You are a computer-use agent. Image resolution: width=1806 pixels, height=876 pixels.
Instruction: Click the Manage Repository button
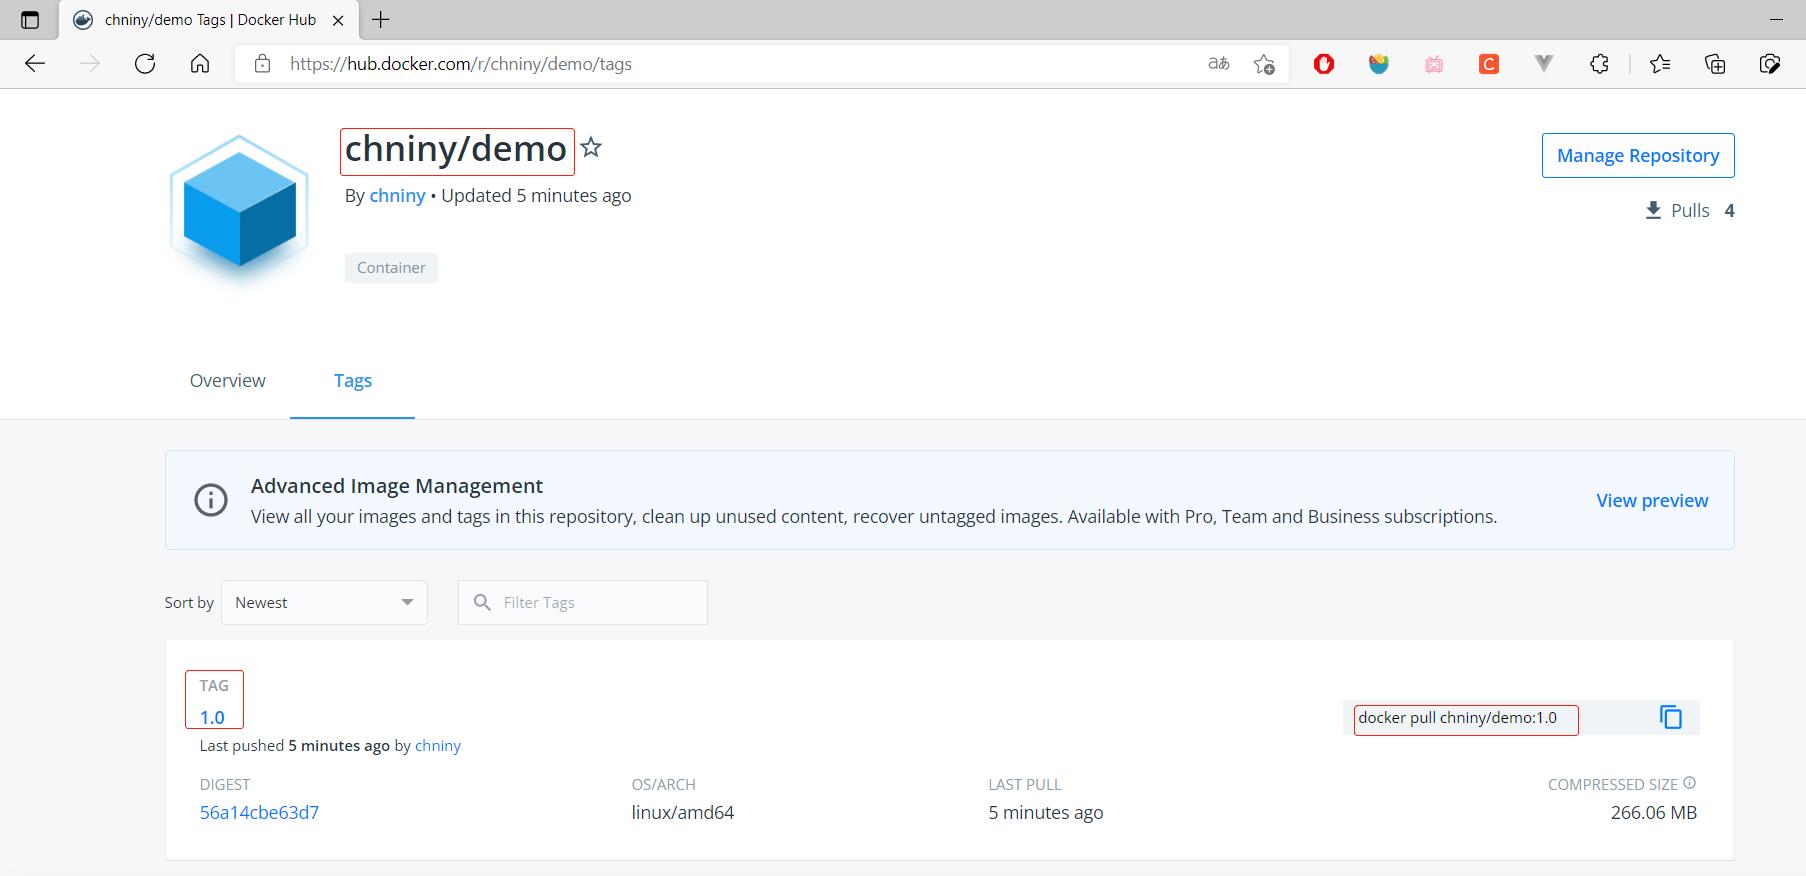click(1638, 155)
